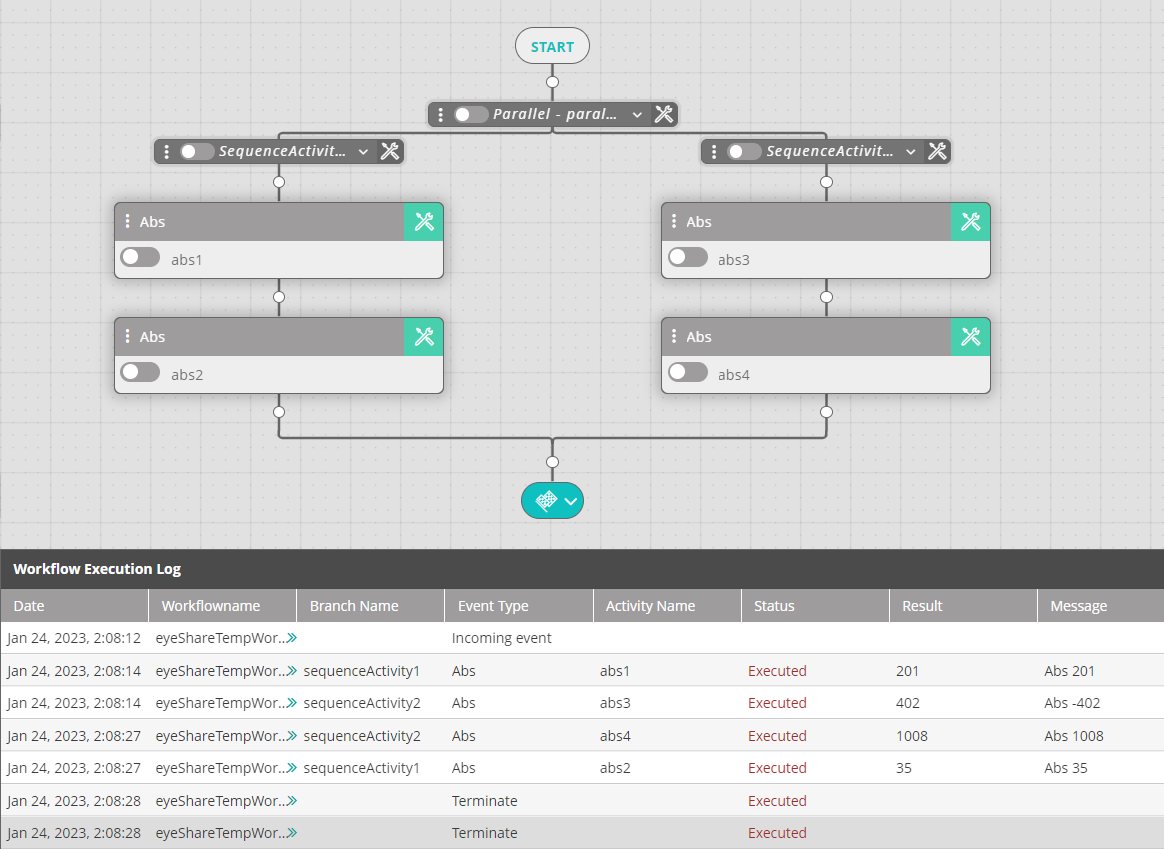Click the START node

552,47
